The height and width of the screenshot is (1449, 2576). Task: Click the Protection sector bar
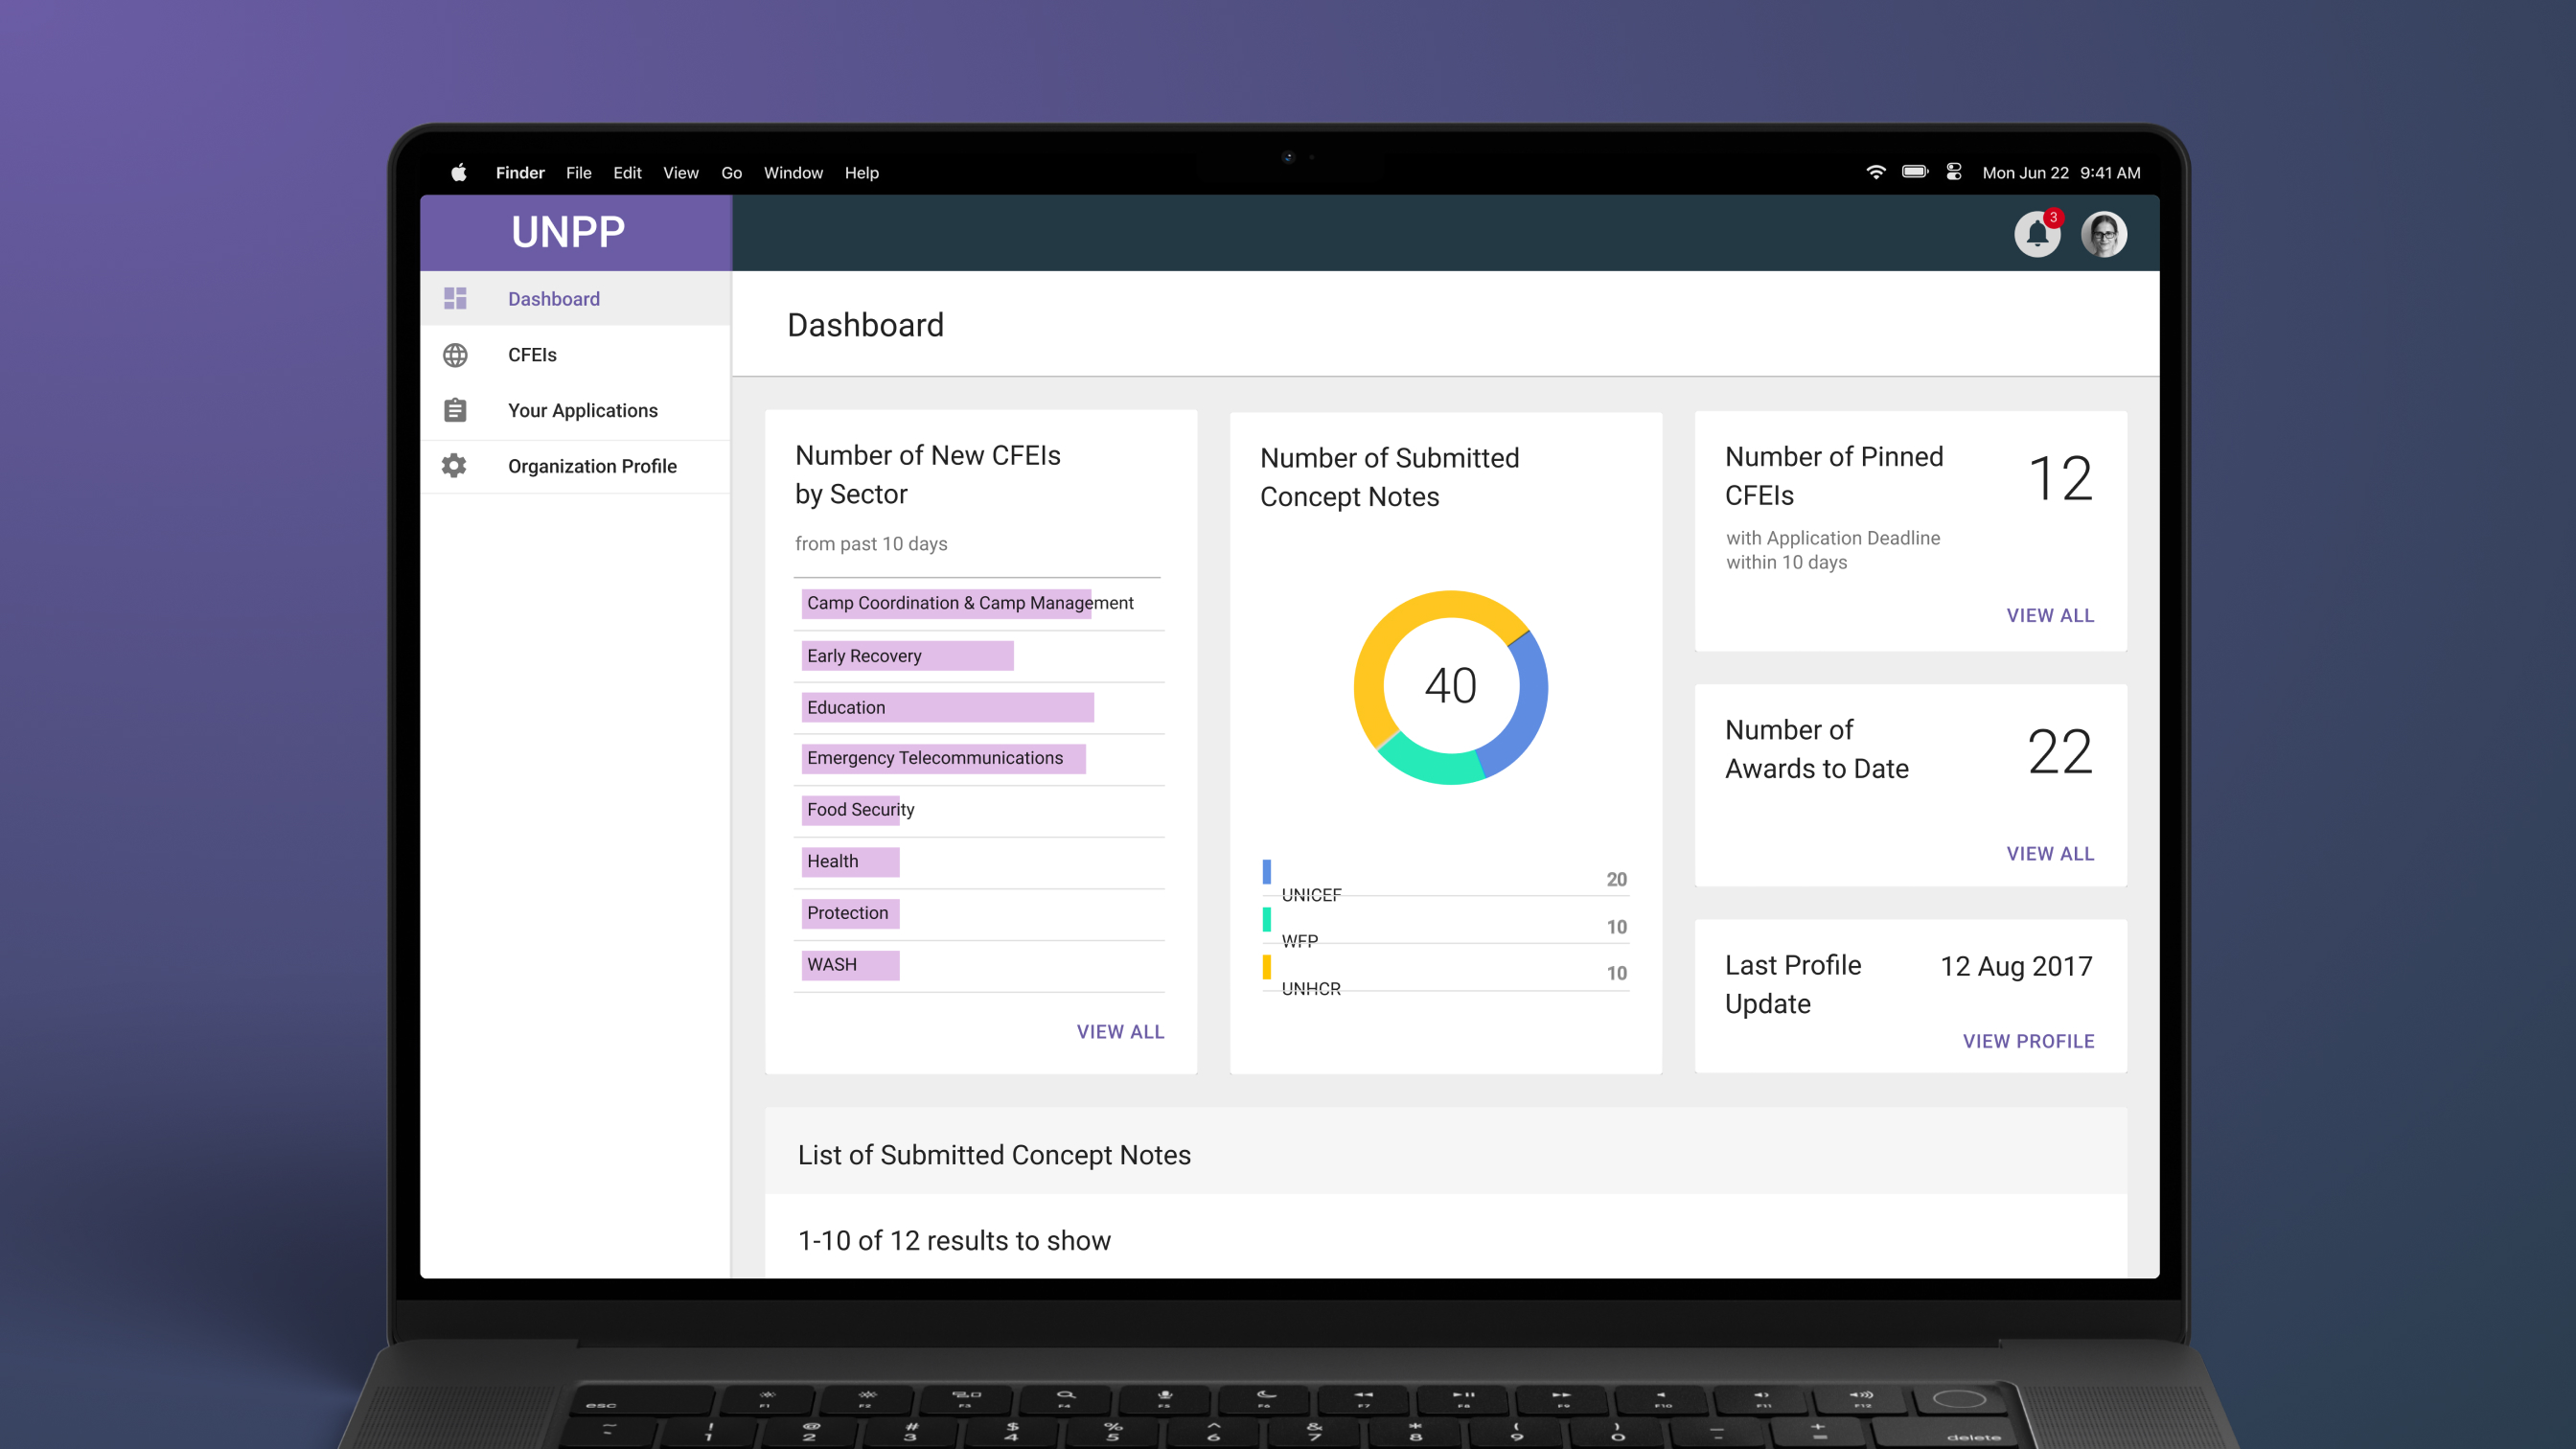[x=850, y=913]
